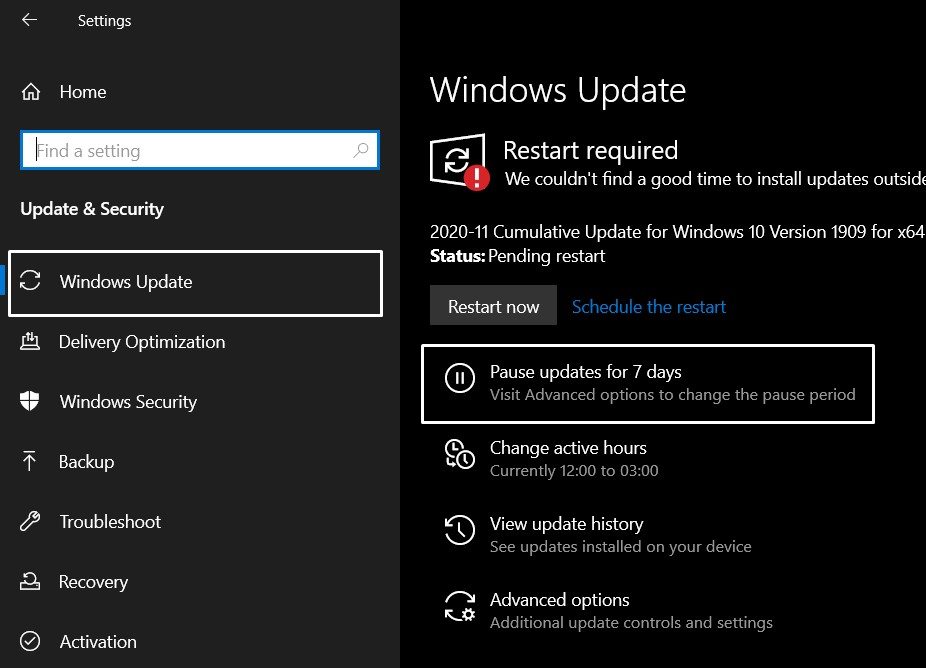Select Windows Update in the sidebar
The width and height of the screenshot is (926, 668).
pos(195,283)
